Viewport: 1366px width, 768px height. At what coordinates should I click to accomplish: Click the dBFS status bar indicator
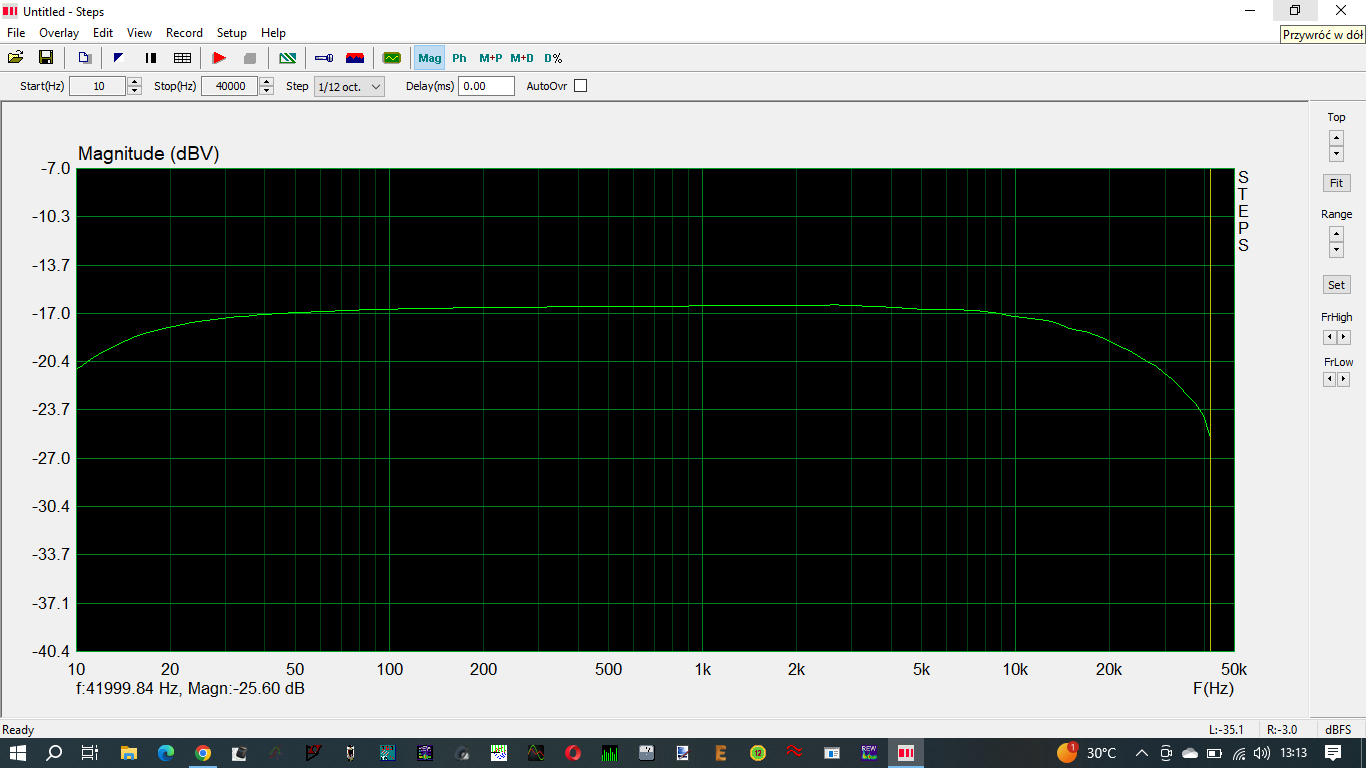[x=1338, y=730]
